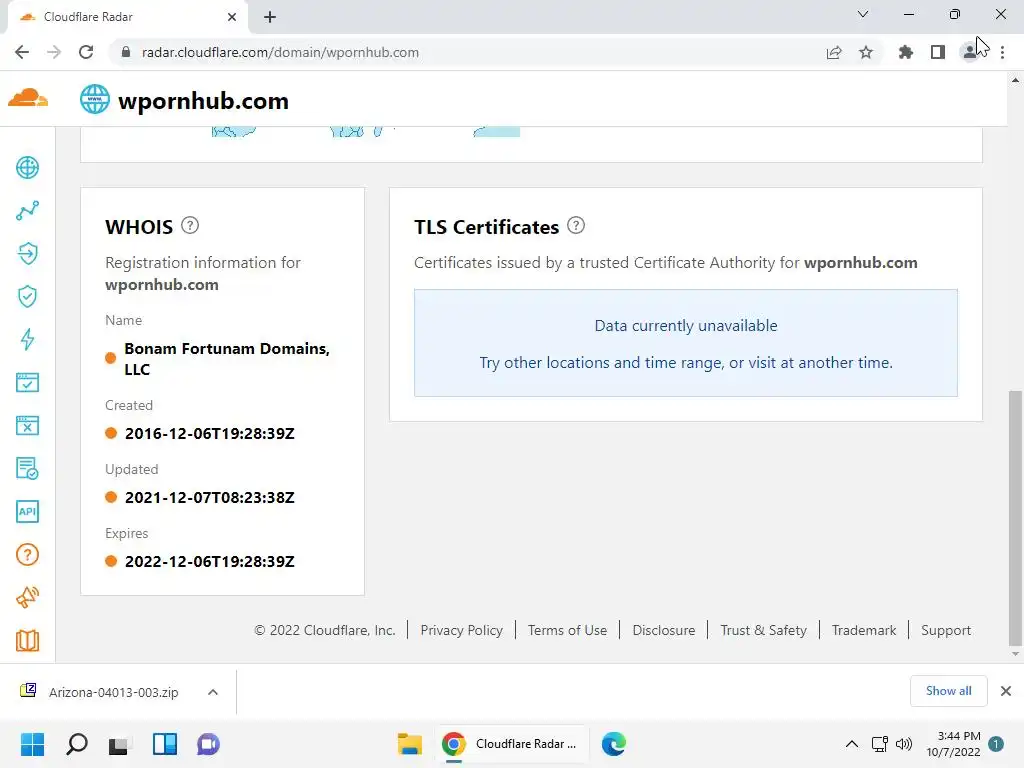
Task: Open Windows taskbar search
Action: point(76,744)
